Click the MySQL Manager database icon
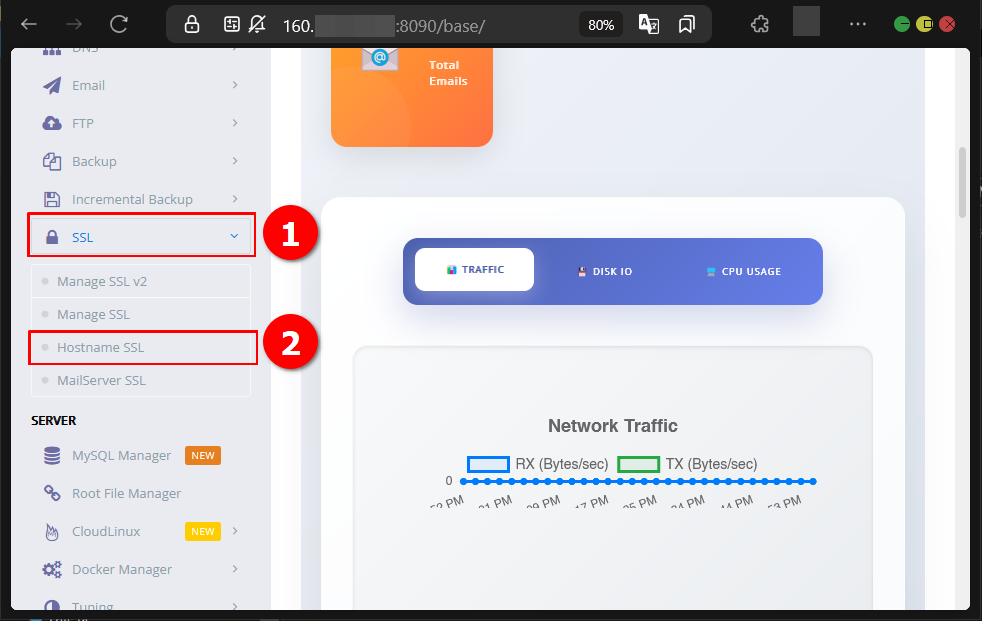 [x=52, y=456]
